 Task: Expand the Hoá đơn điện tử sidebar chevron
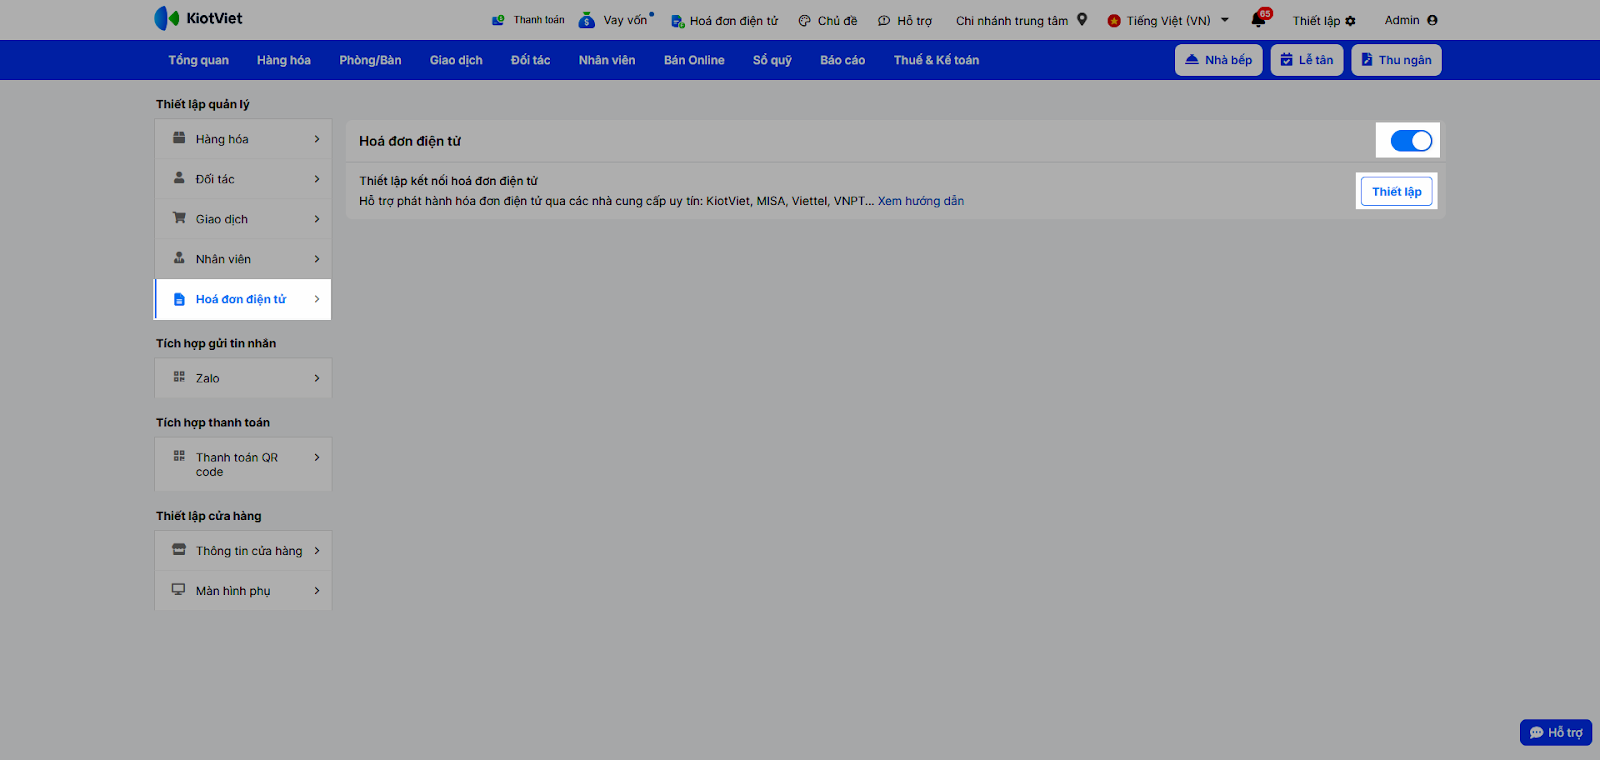(x=317, y=299)
